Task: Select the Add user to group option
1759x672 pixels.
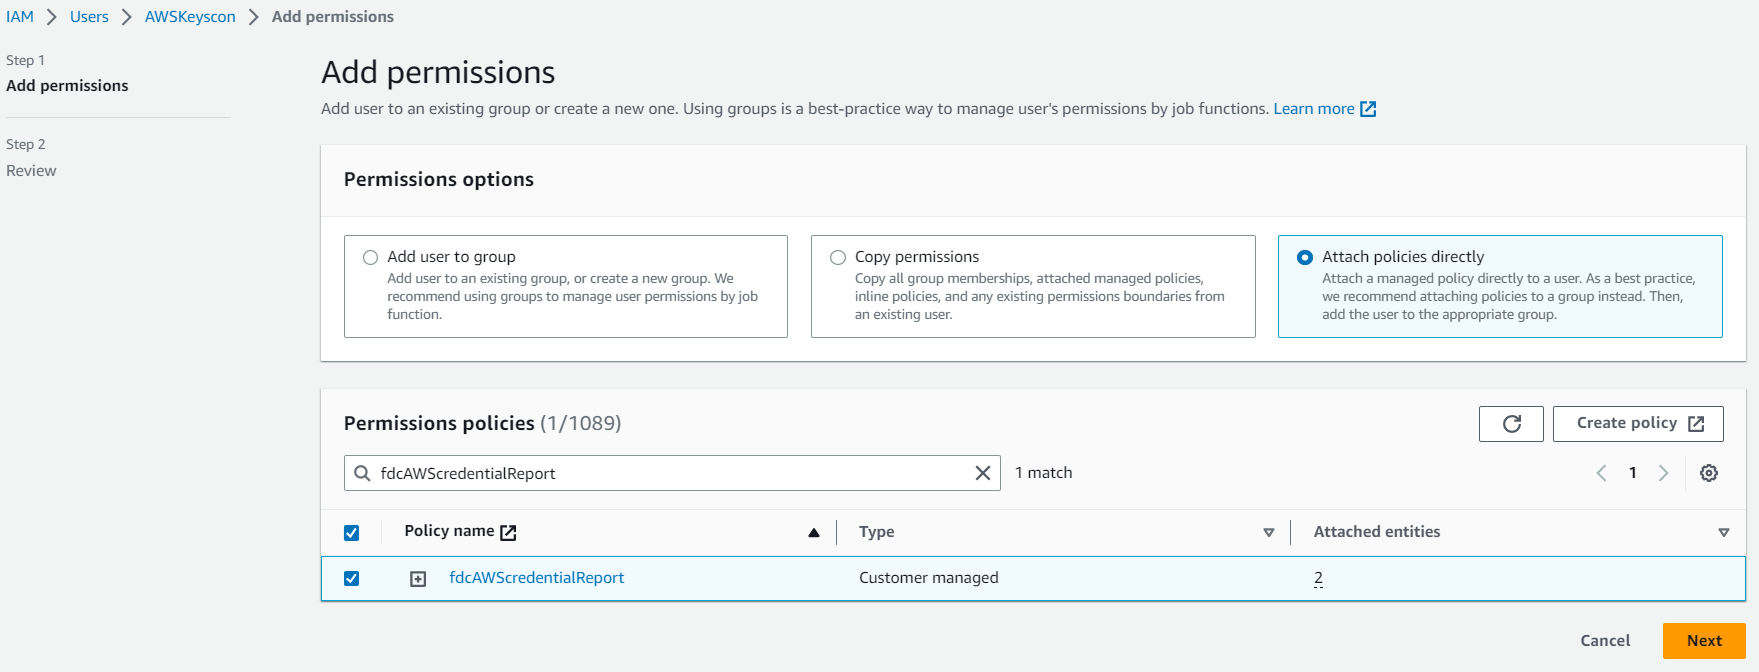Action: (x=371, y=258)
